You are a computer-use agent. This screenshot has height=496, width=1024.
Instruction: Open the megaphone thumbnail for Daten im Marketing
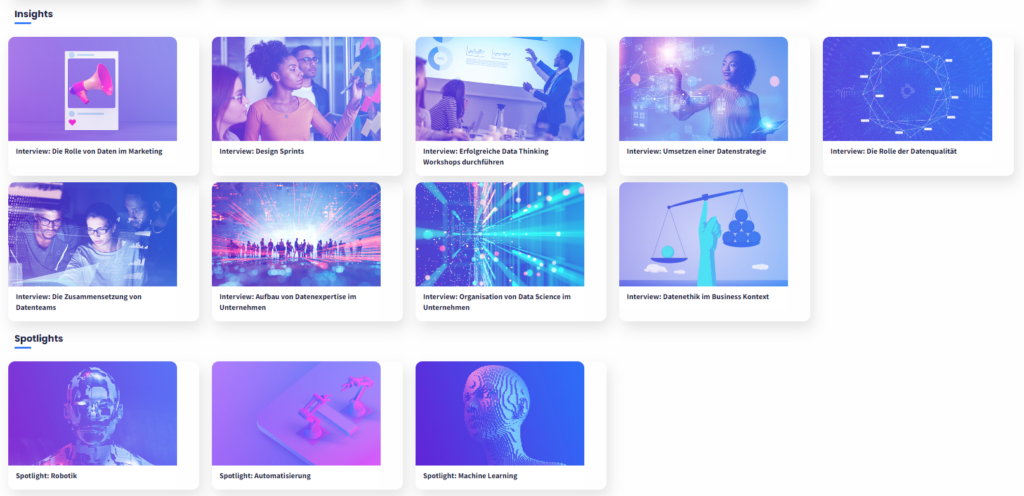[93, 89]
